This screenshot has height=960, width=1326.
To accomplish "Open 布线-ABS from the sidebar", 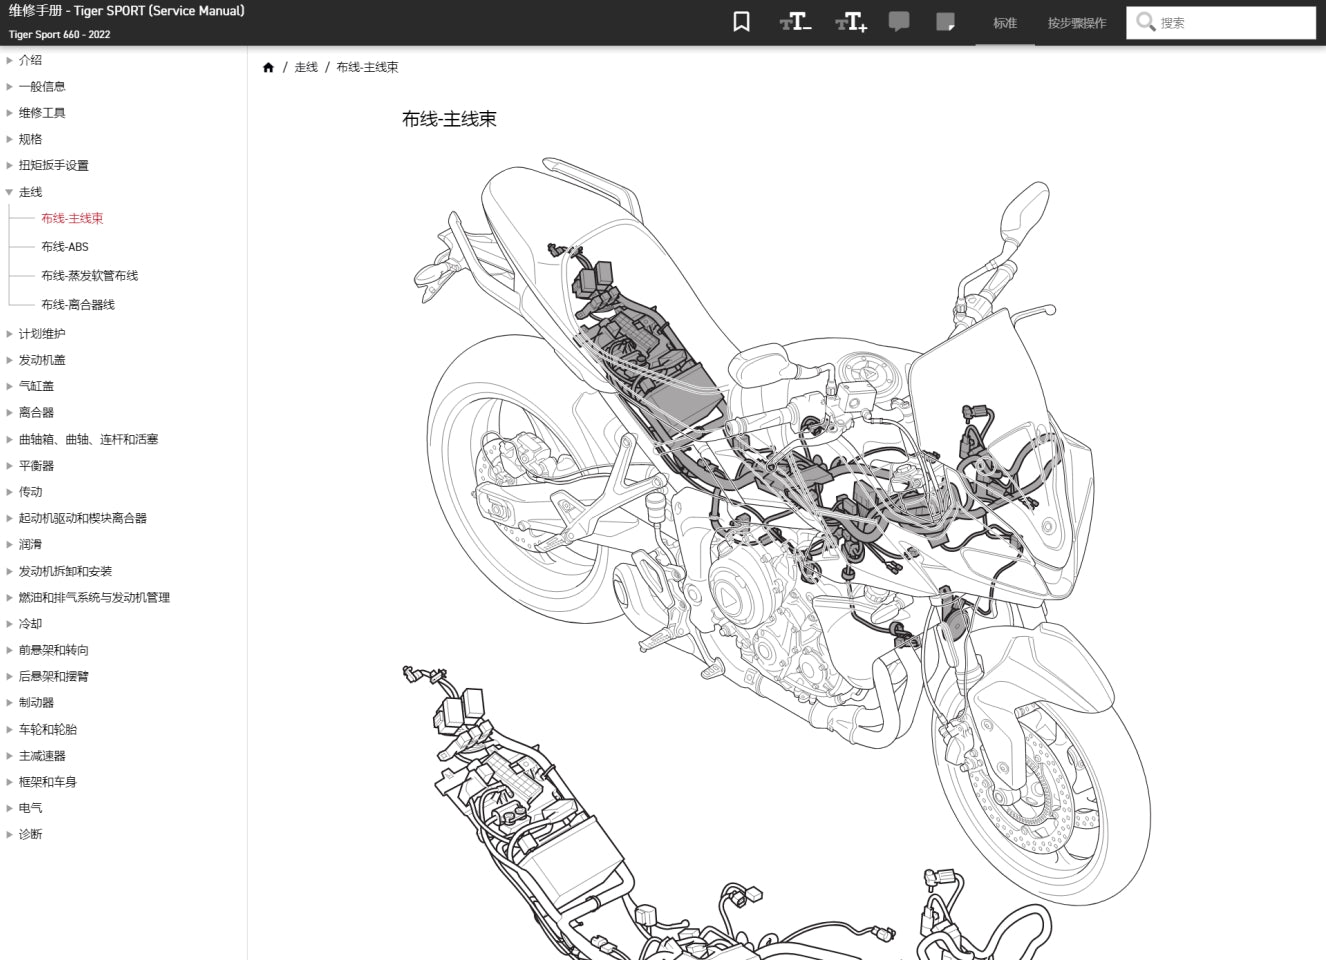I will [63, 246].
